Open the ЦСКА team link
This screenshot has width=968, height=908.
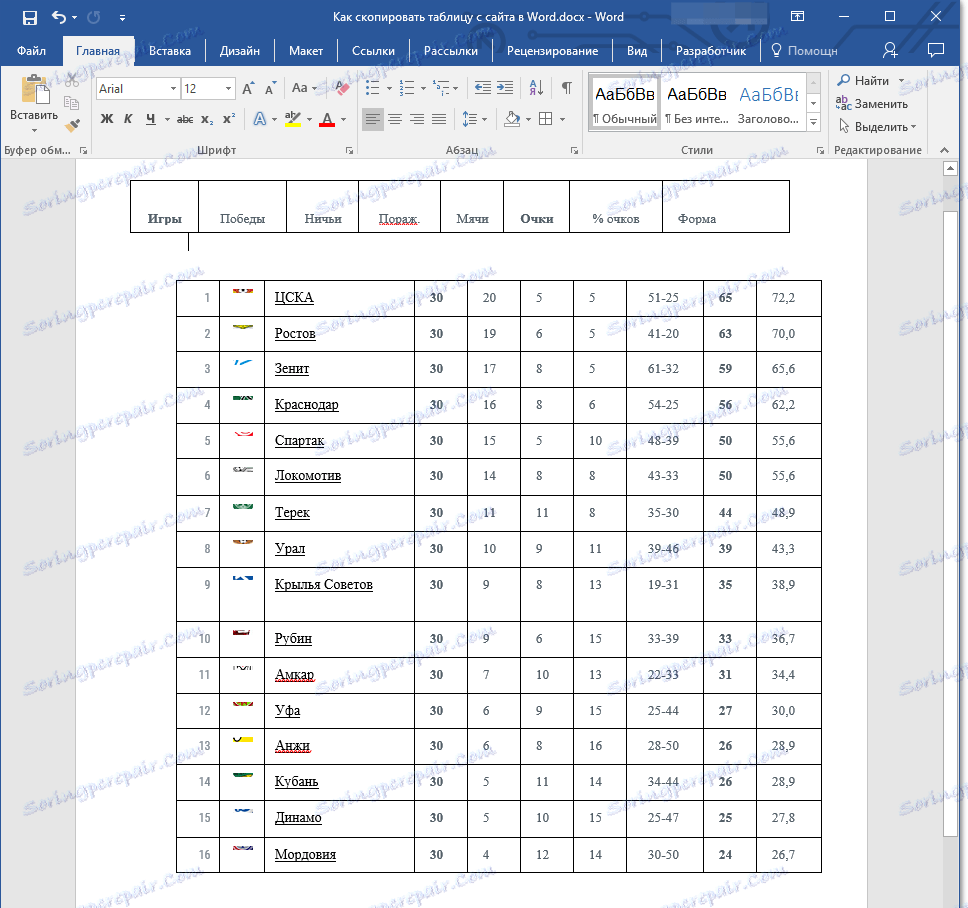click(x=294, y=298)
